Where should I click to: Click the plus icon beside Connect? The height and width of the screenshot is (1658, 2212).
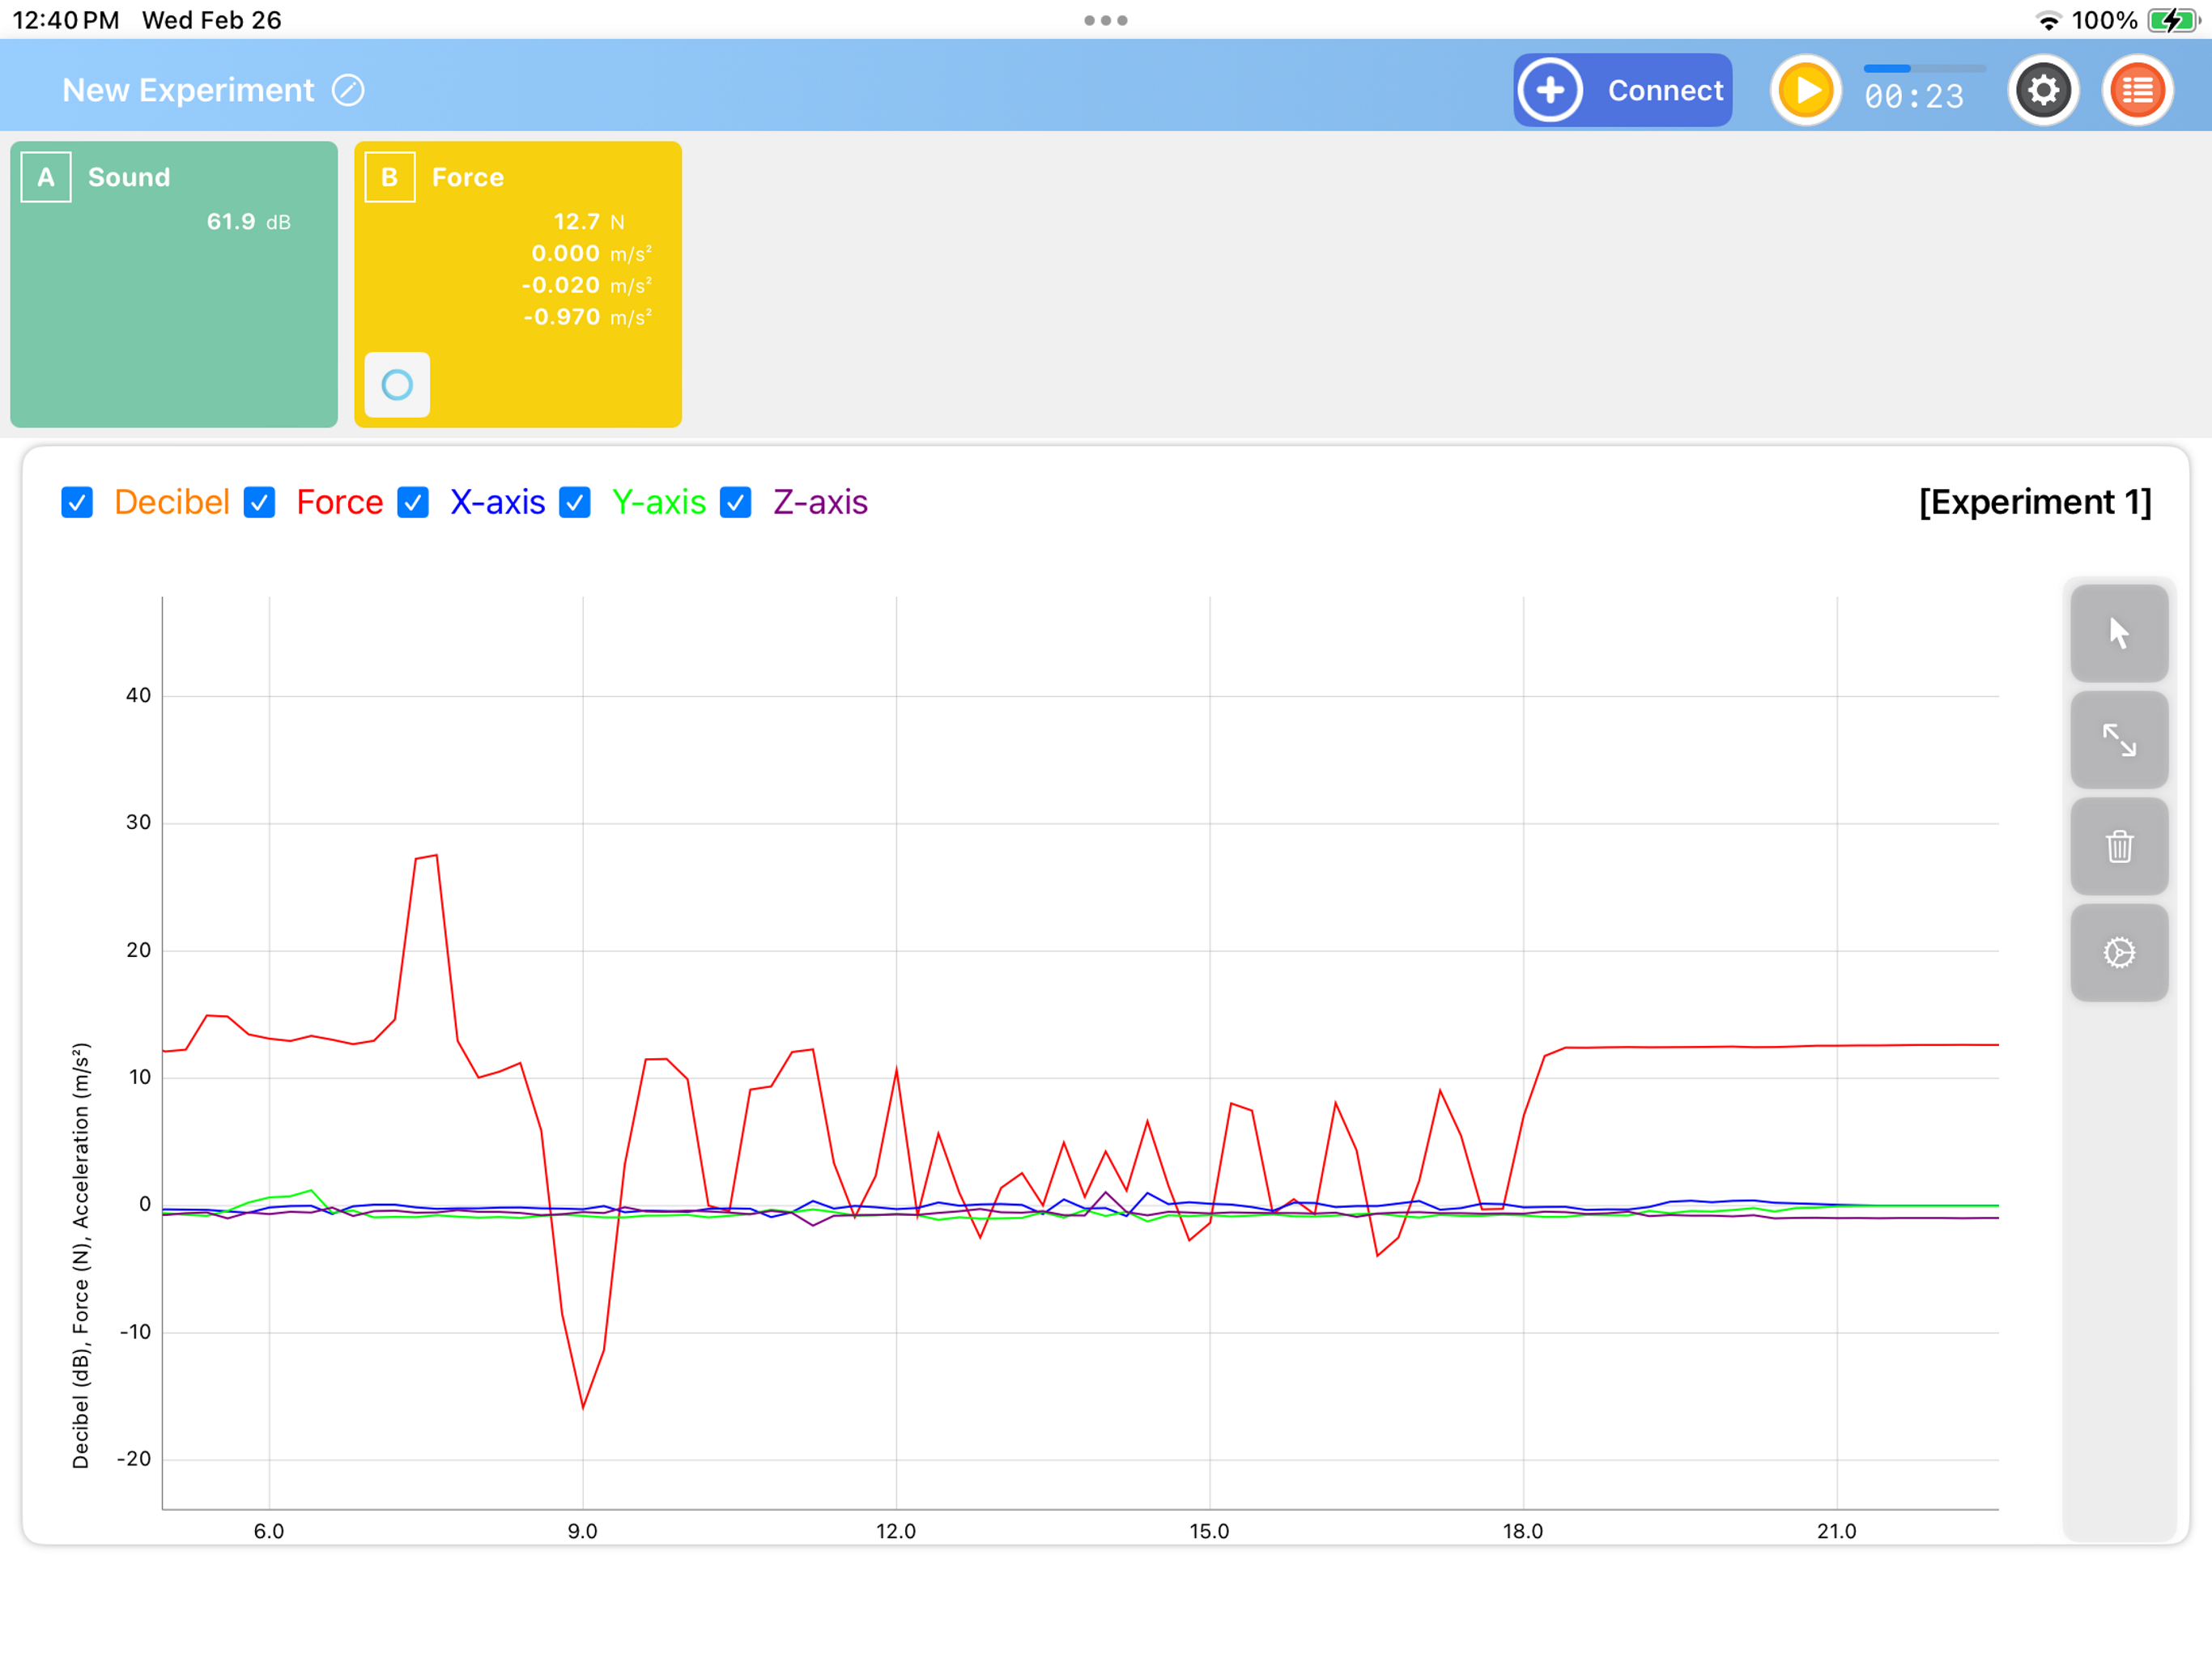(x=1550, y=91)
